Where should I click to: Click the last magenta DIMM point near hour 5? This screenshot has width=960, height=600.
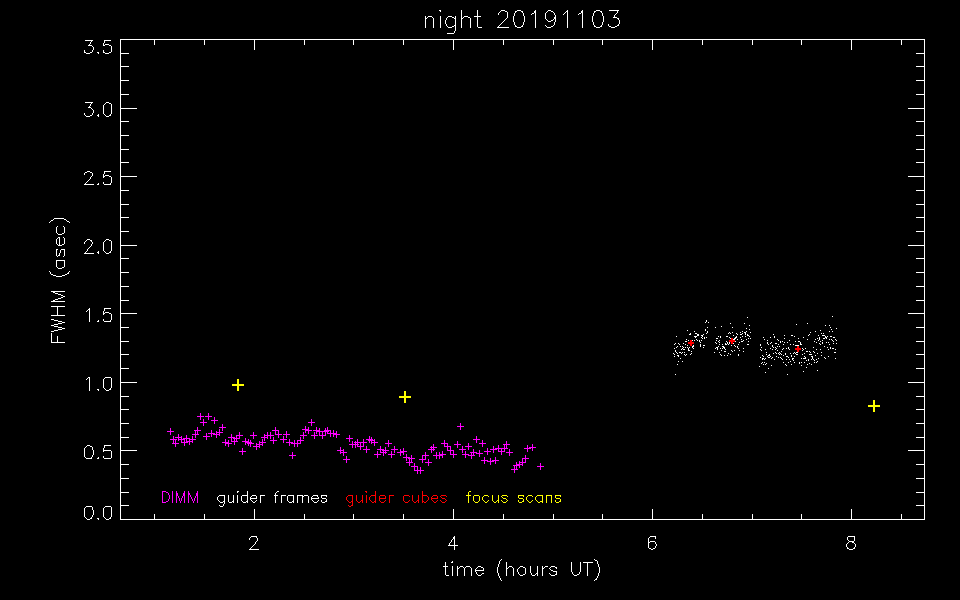click(540, 467)
